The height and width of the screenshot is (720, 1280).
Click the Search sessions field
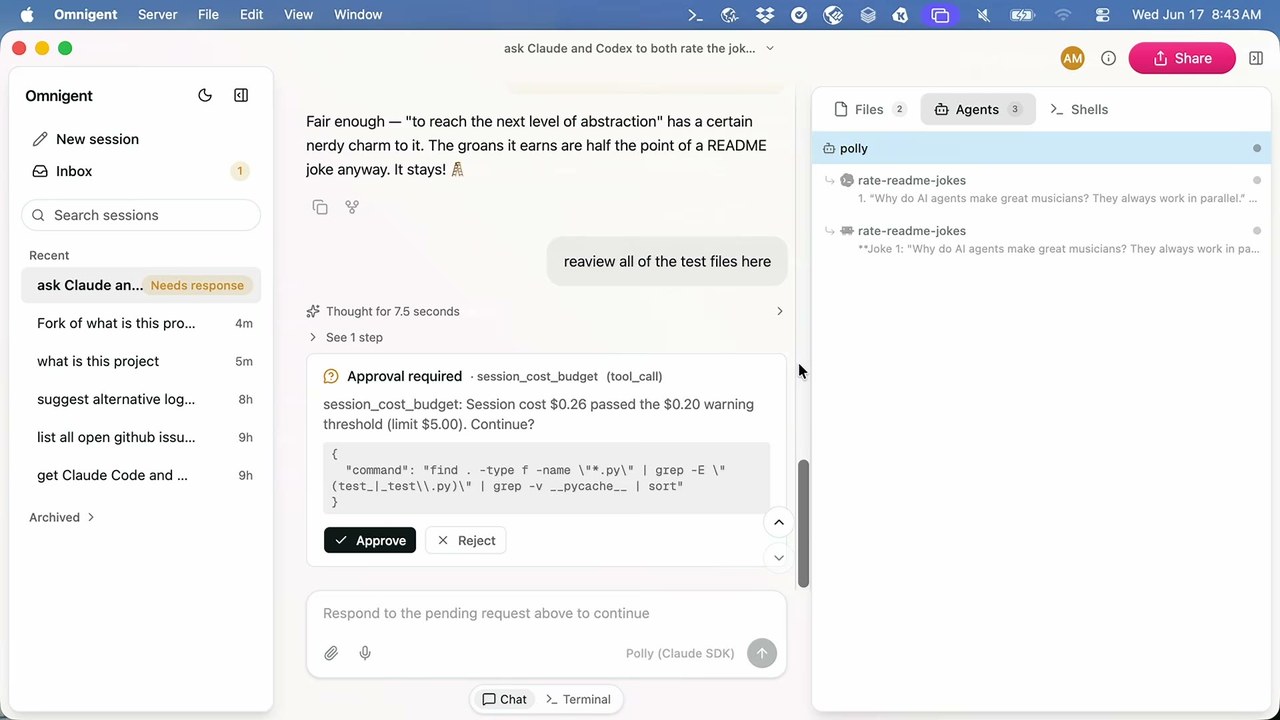coord(141,215)
